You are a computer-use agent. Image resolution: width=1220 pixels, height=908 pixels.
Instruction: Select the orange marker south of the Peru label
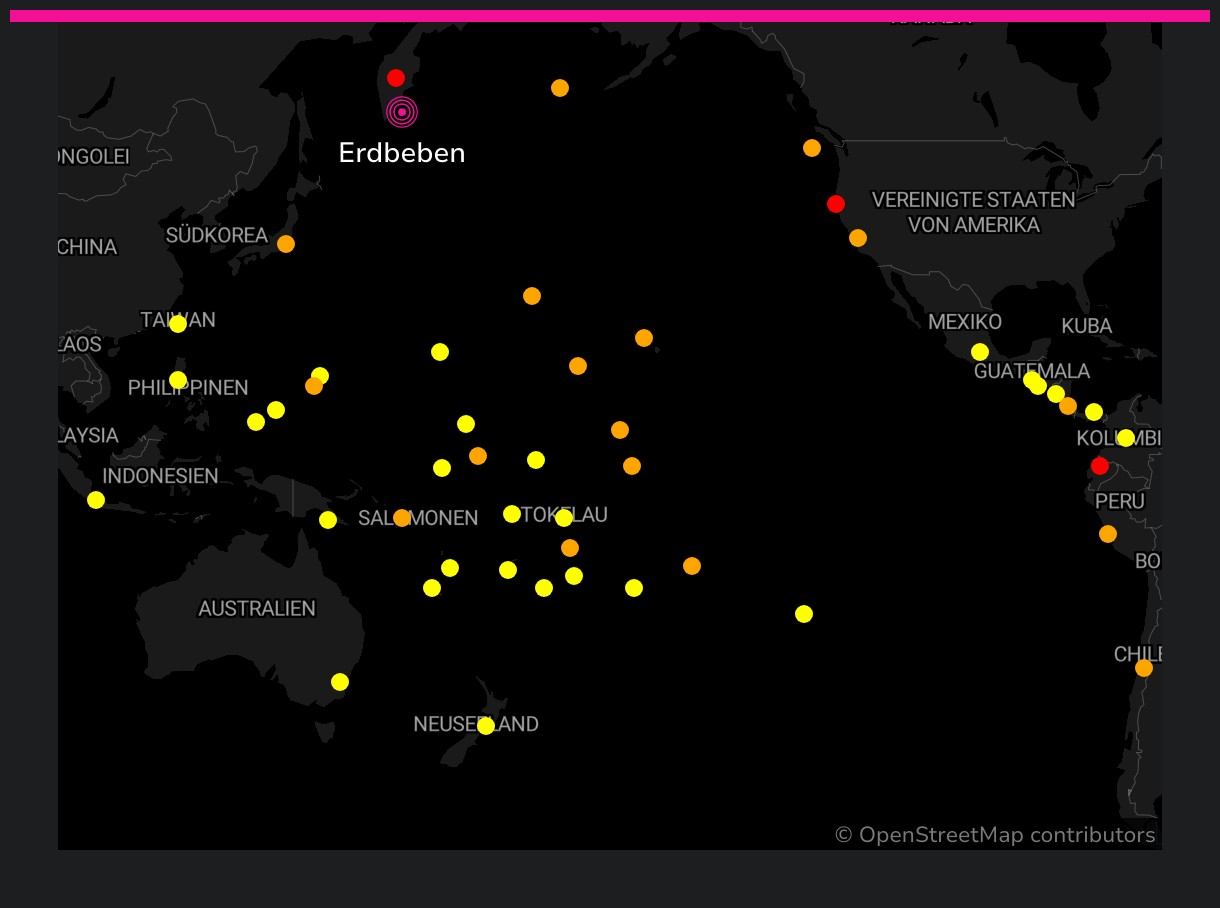coord(1108,534)
